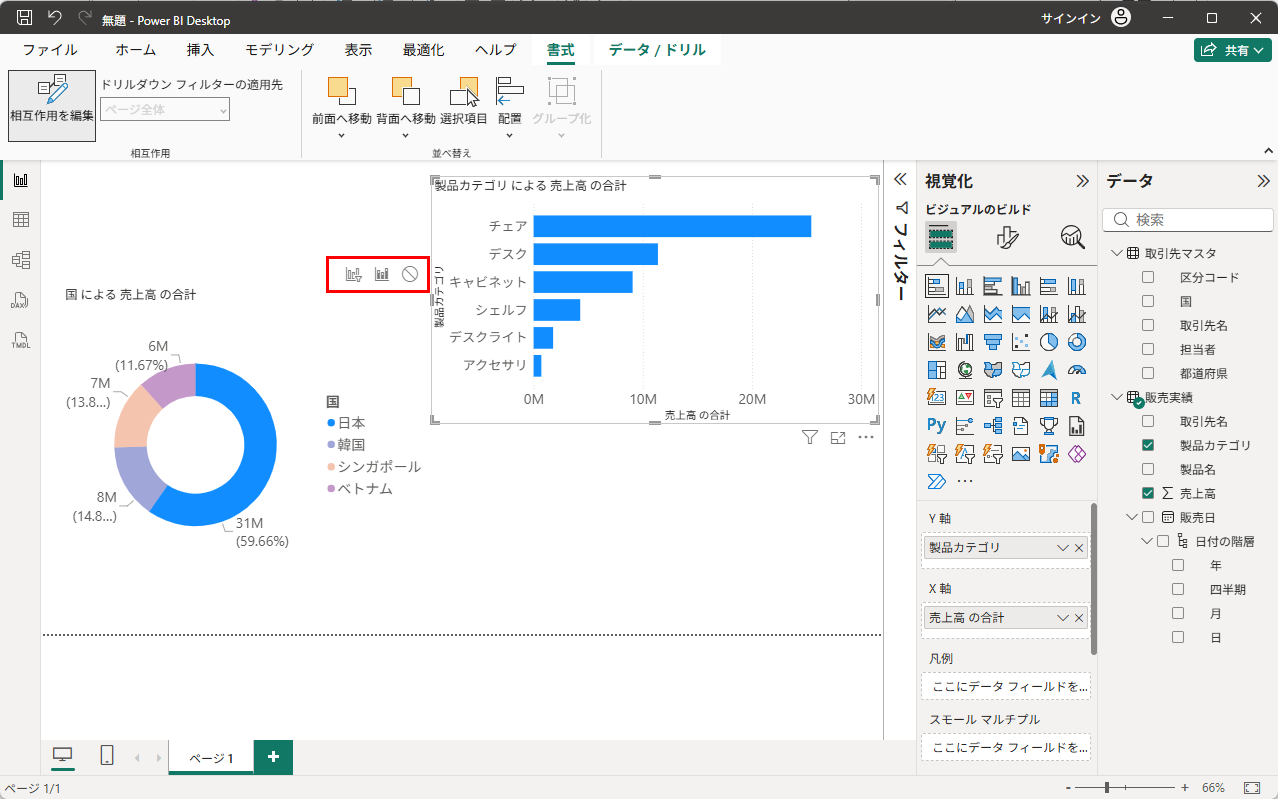Insert the slicer visual

coord(993,398)
